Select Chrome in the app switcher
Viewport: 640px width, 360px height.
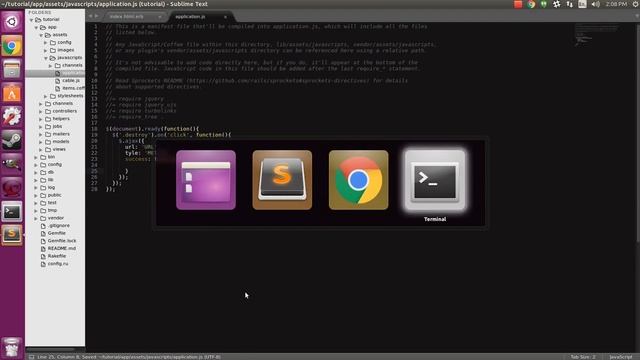(x=358, y=180)
